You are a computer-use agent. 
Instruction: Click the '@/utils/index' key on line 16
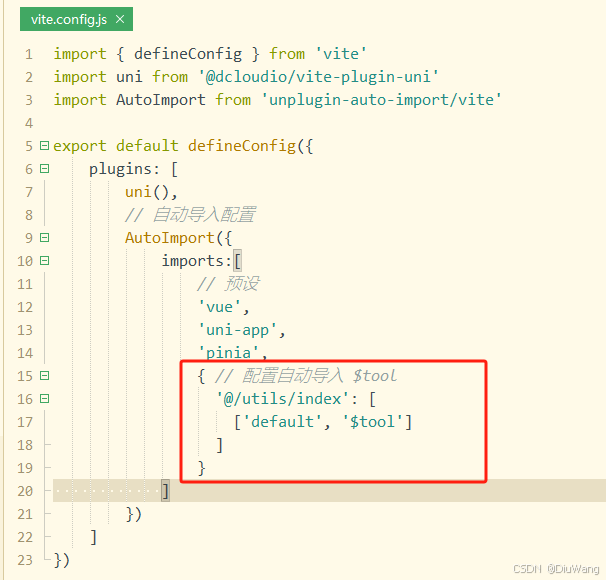pyautogui.click(x=283, y=399)
